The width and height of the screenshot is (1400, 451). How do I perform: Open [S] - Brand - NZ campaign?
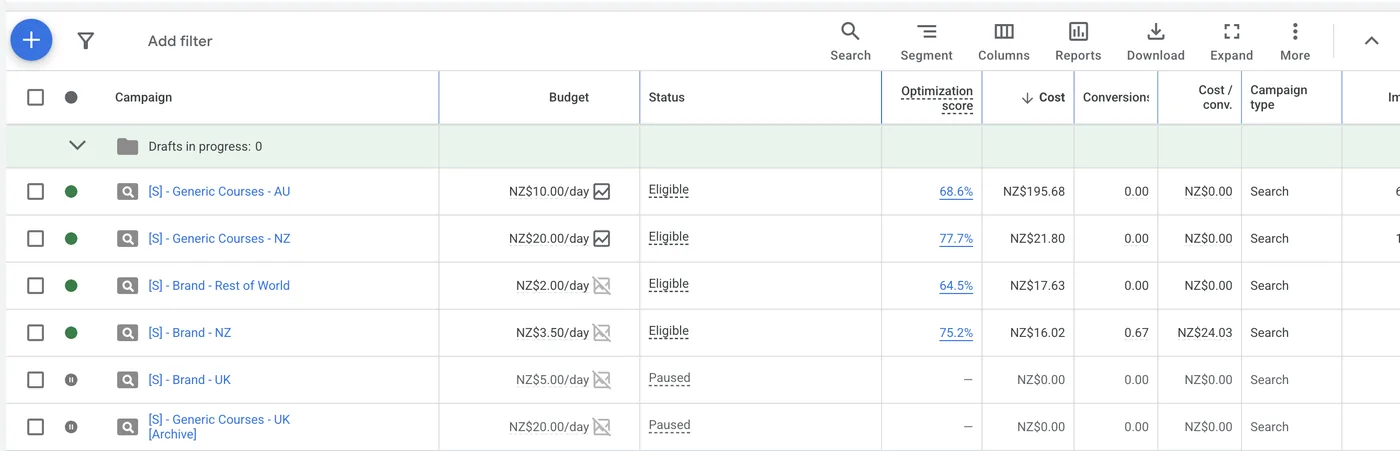[190, 332]
